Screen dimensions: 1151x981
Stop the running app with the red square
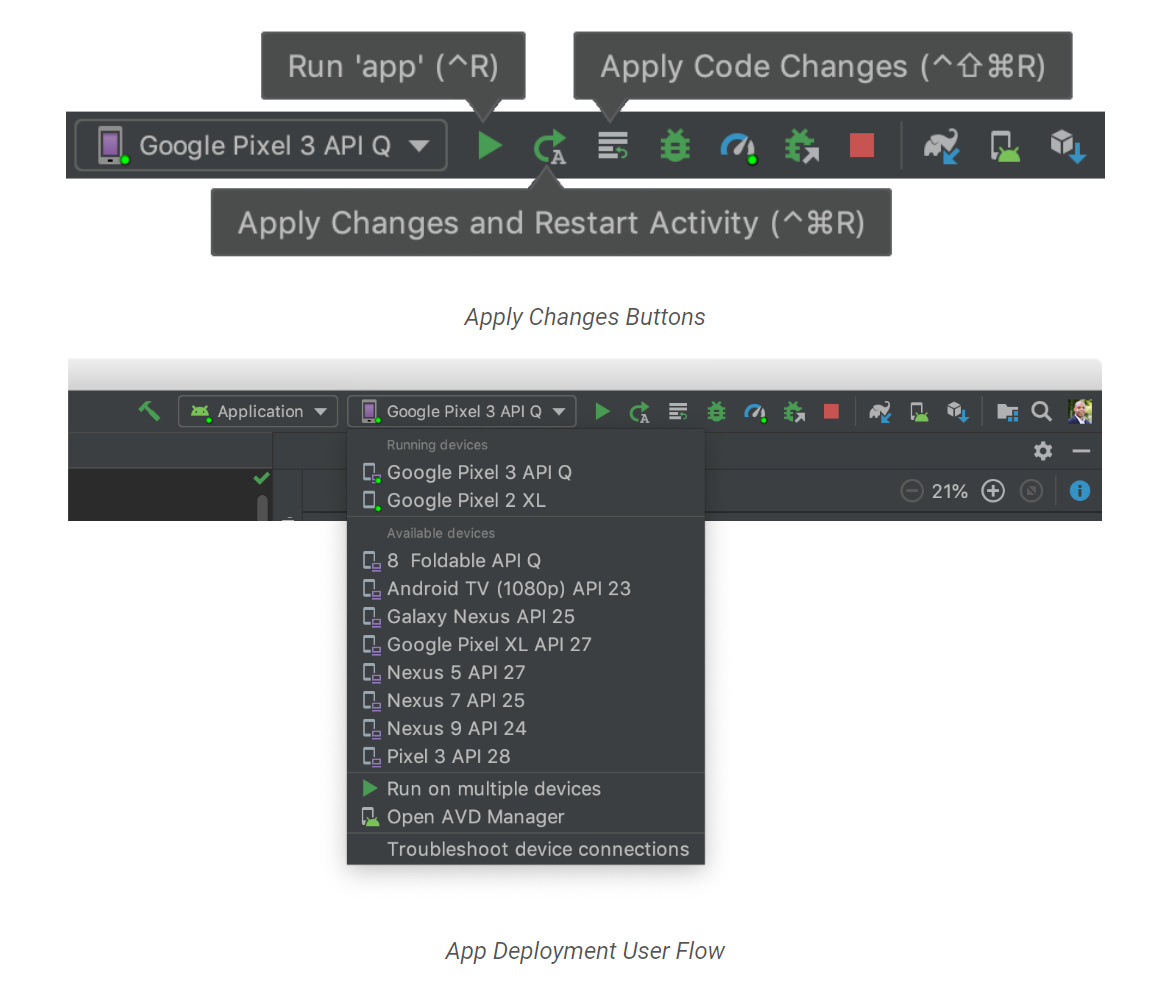(x=860, y=145)
